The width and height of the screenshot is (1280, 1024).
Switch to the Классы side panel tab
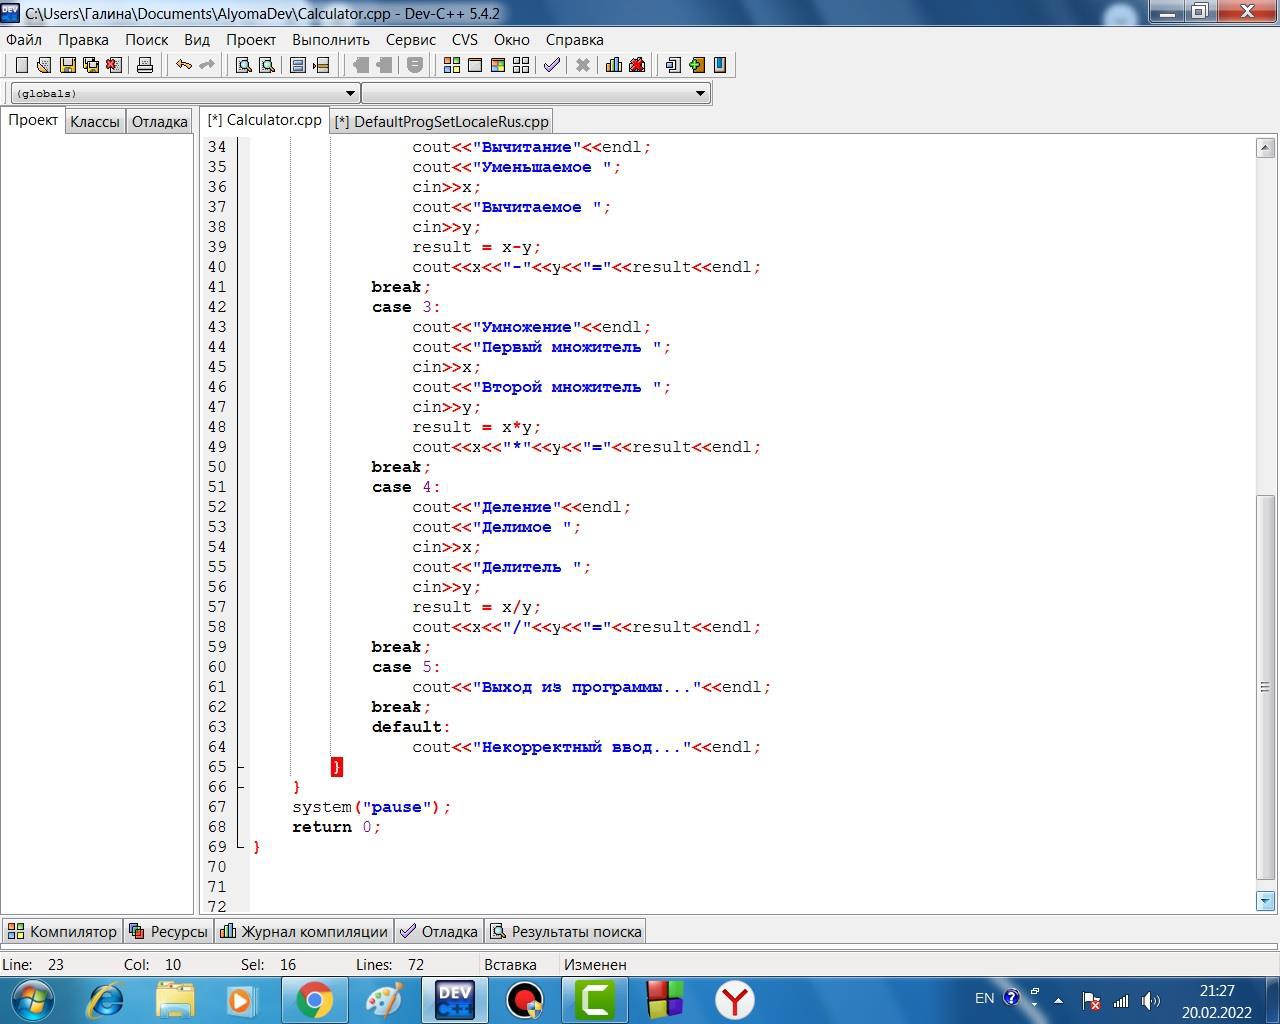95,121
